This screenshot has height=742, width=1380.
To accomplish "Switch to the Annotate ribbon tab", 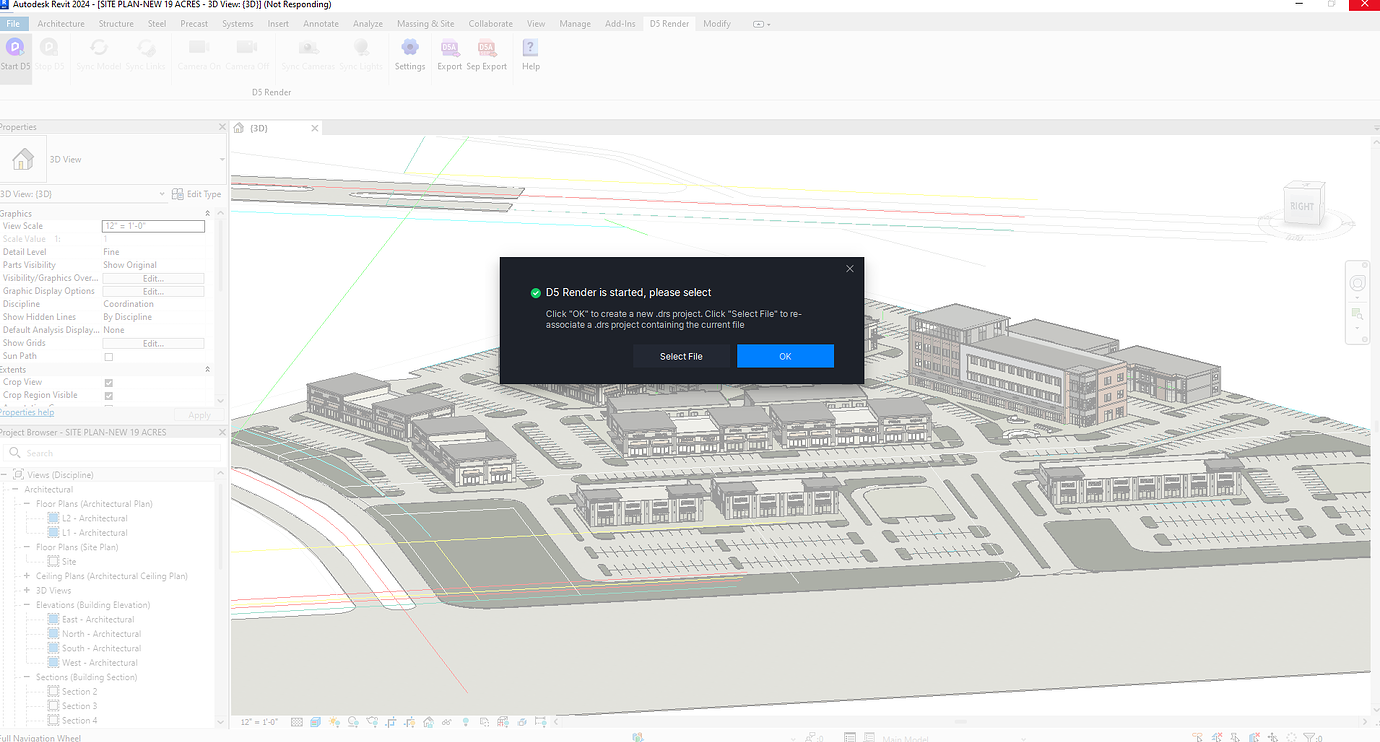I will [320, 23].
